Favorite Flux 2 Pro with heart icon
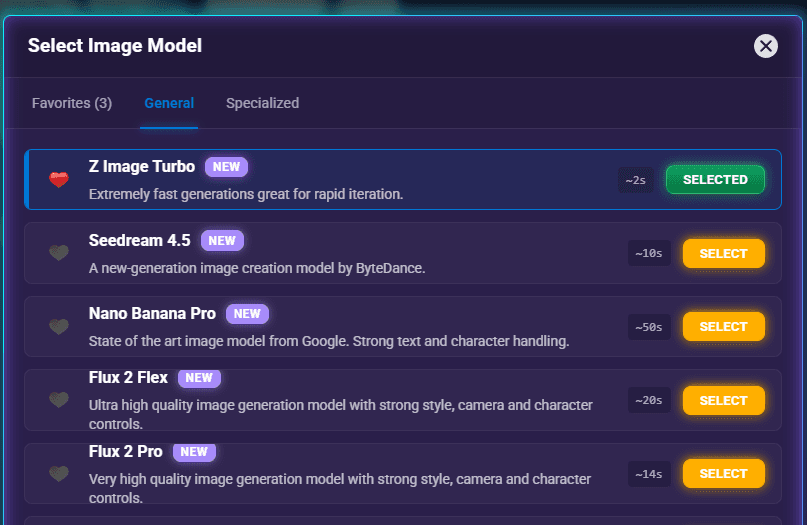 pos(59,473)
